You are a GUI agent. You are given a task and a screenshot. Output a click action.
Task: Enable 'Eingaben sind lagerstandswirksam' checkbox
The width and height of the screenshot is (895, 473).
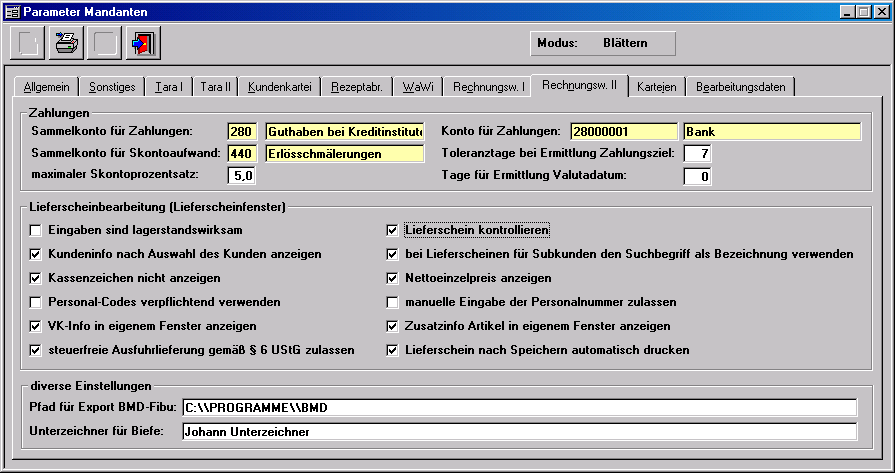[37, 230]
